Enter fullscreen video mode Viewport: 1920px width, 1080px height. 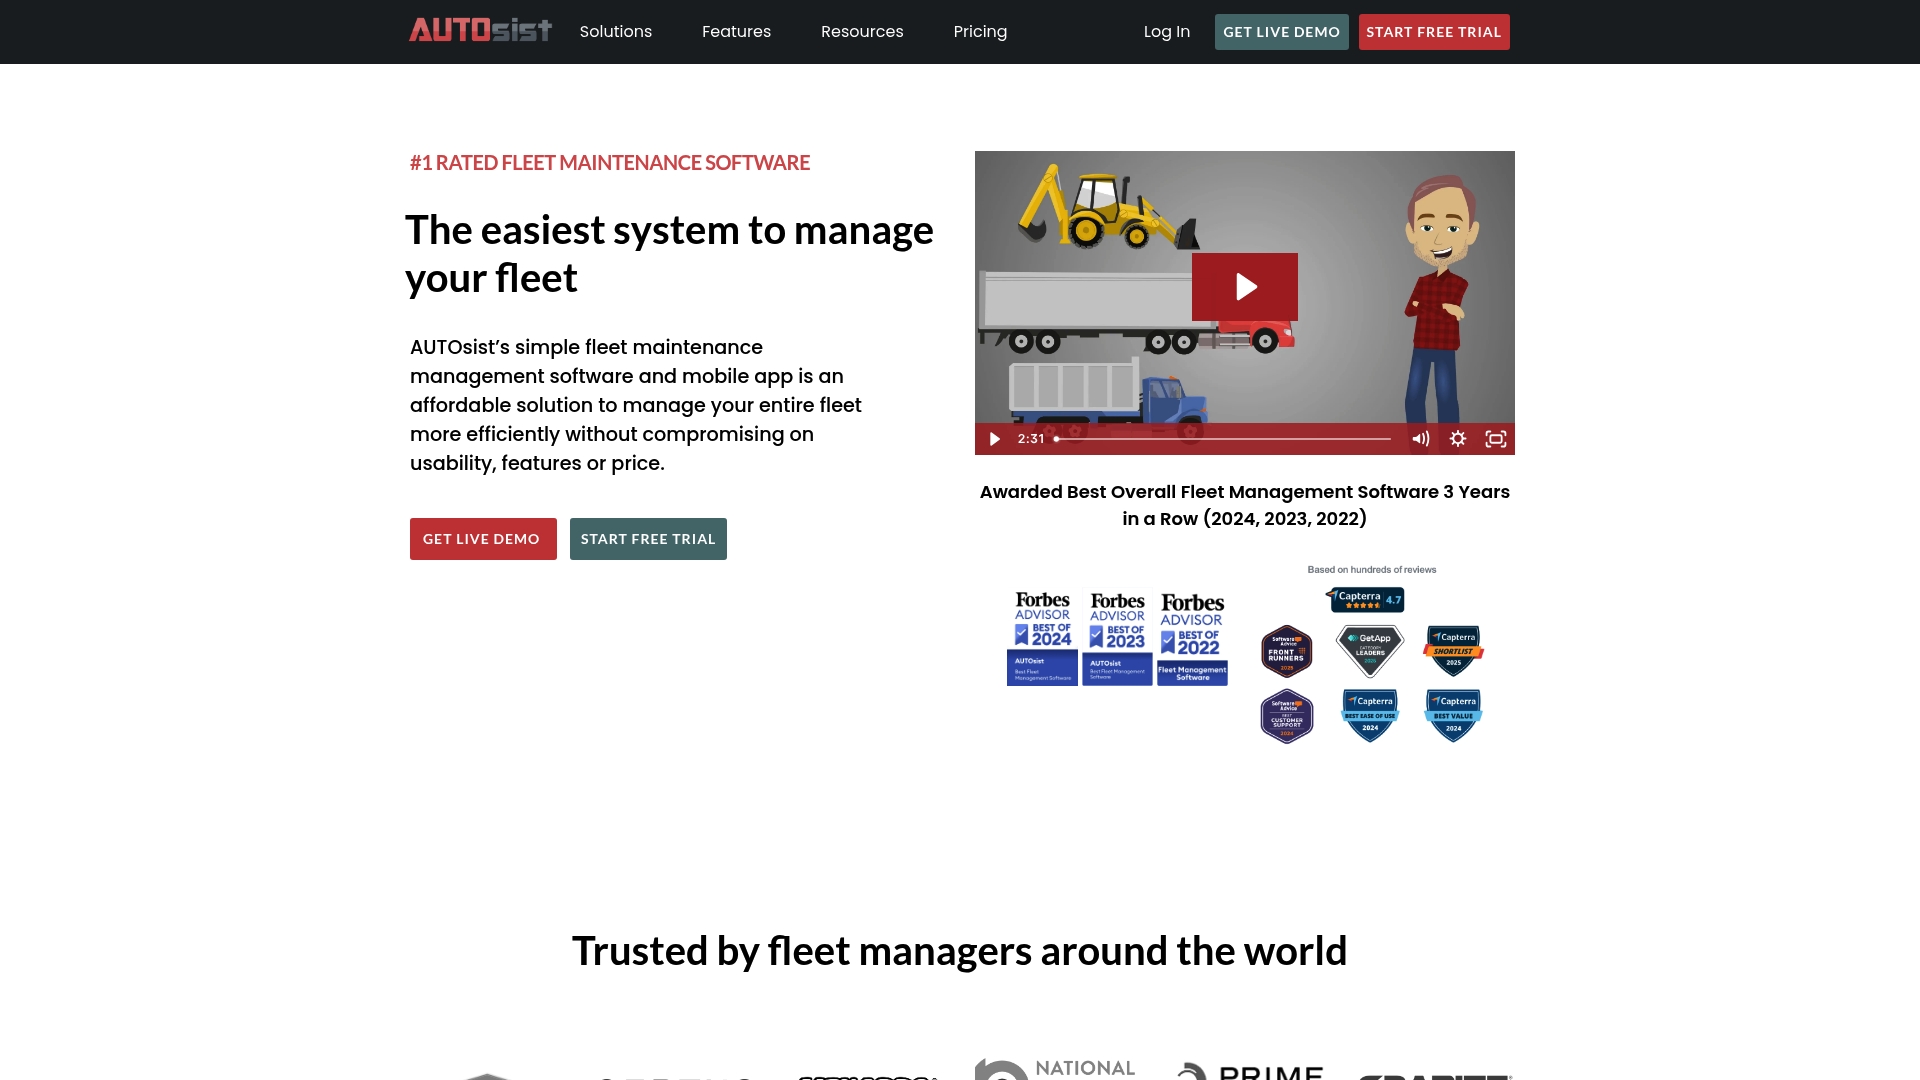[x=1495, y=439]
